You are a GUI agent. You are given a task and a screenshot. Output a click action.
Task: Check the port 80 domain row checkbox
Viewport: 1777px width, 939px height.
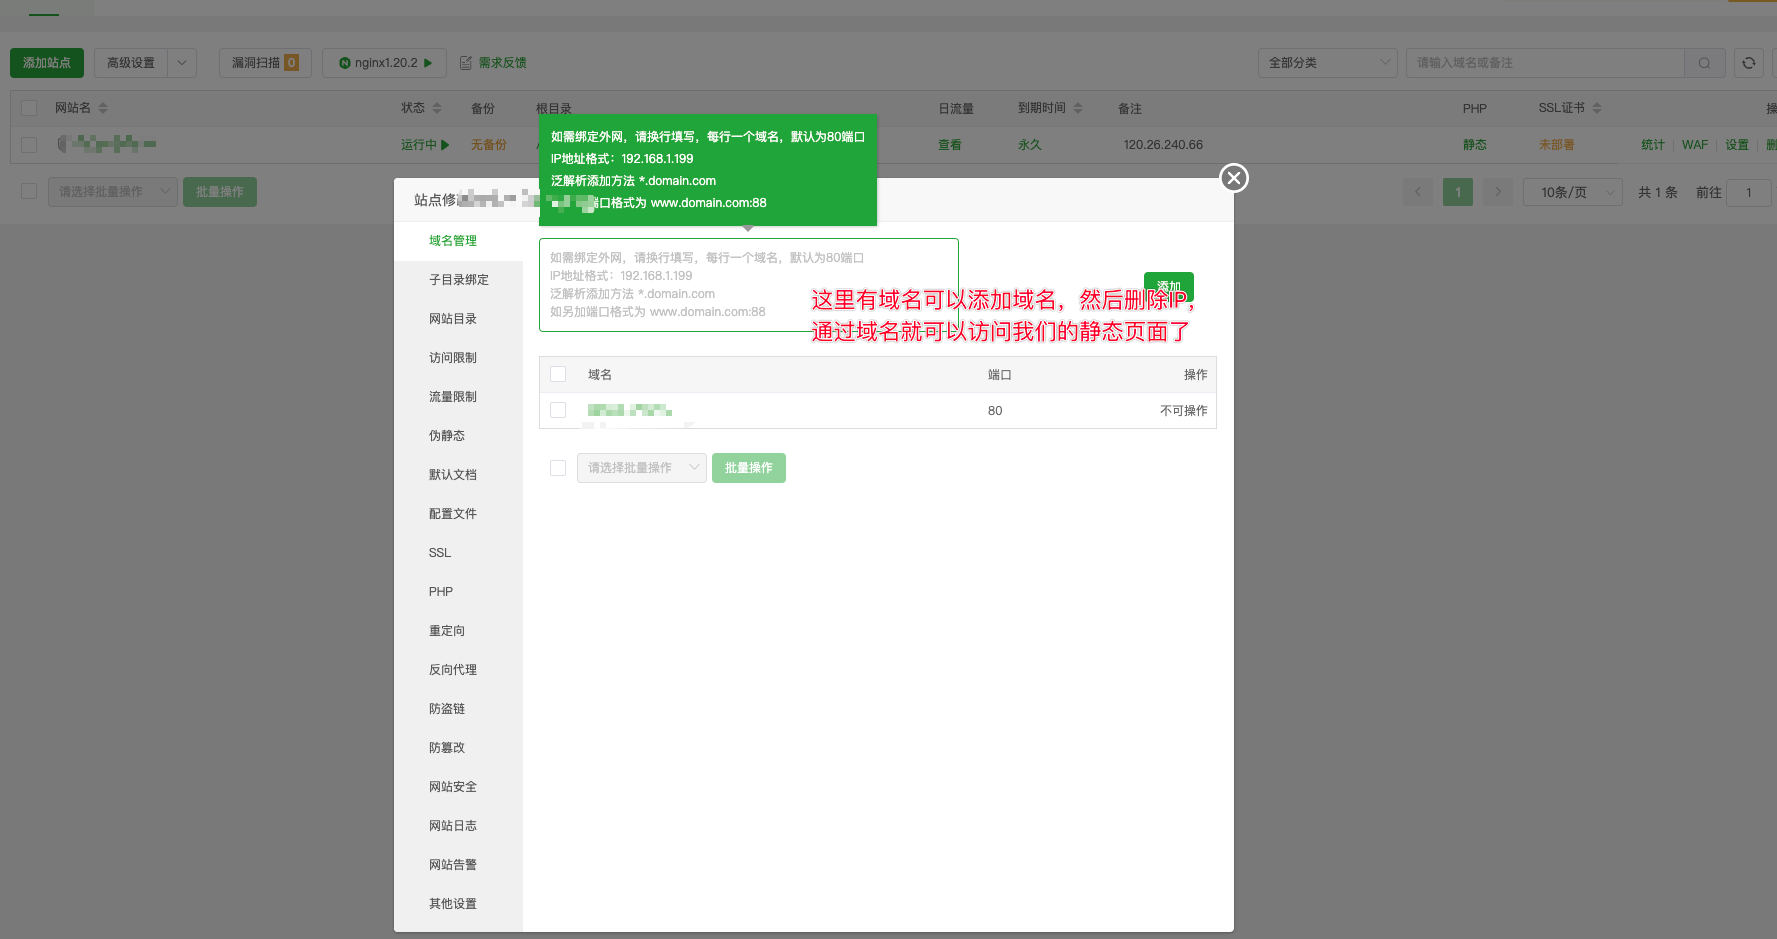[558, 410]
